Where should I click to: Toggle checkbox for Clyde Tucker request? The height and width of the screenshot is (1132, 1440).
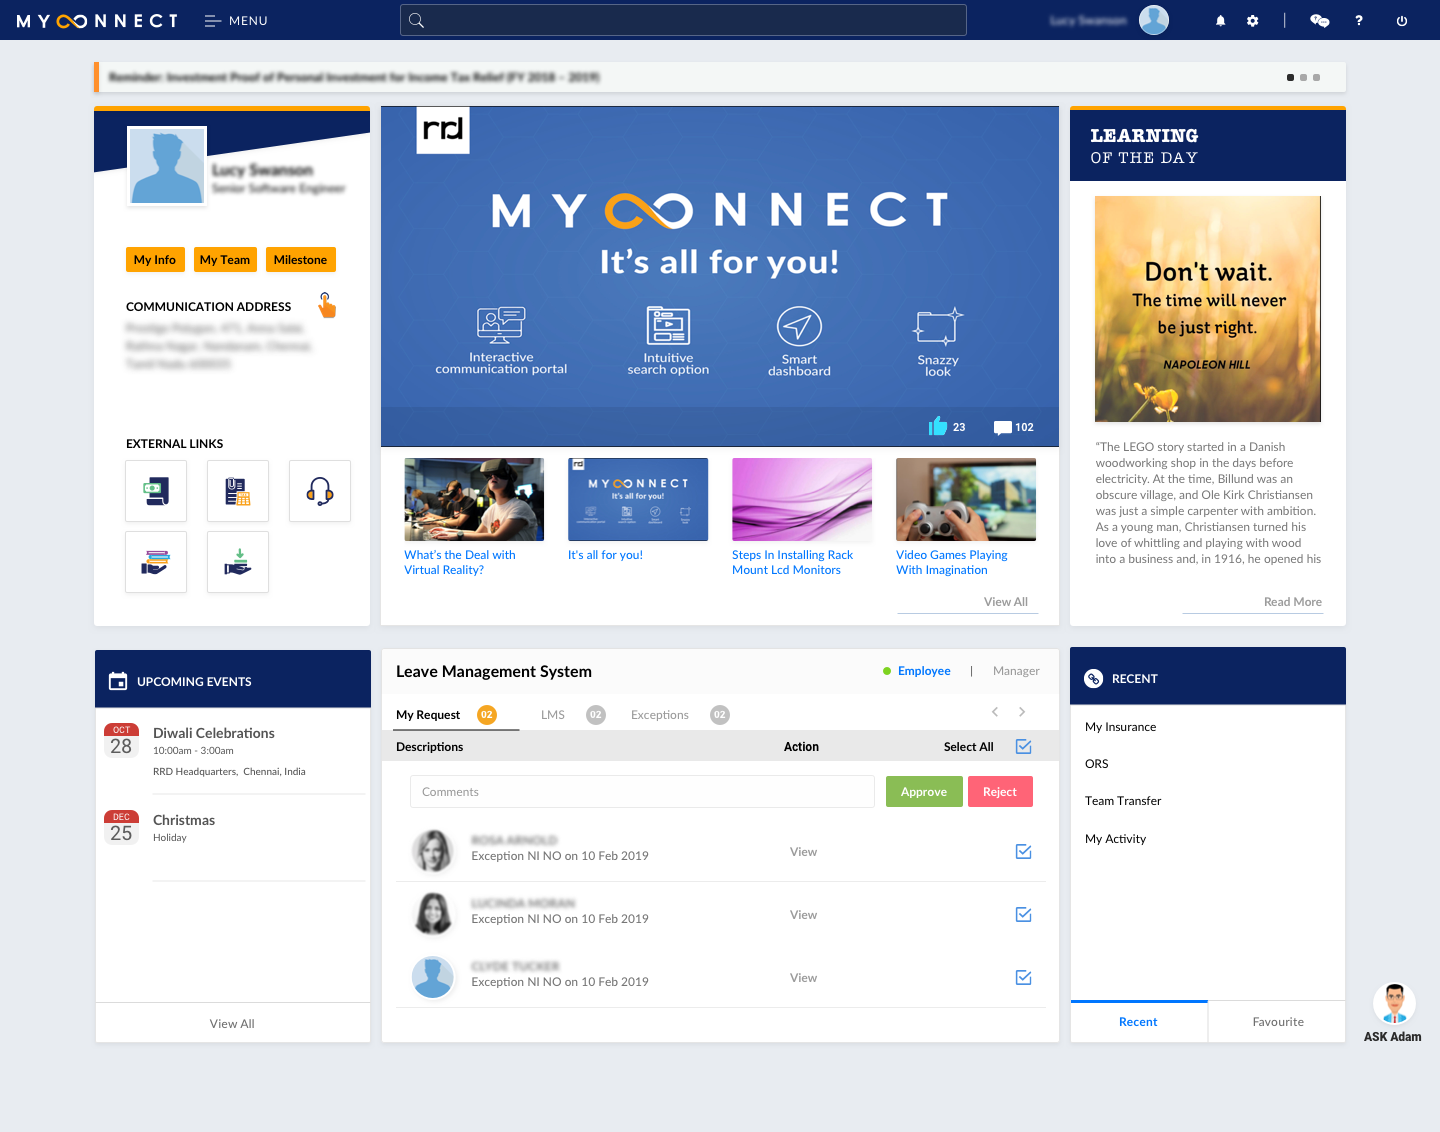(x=1023, y=977)
